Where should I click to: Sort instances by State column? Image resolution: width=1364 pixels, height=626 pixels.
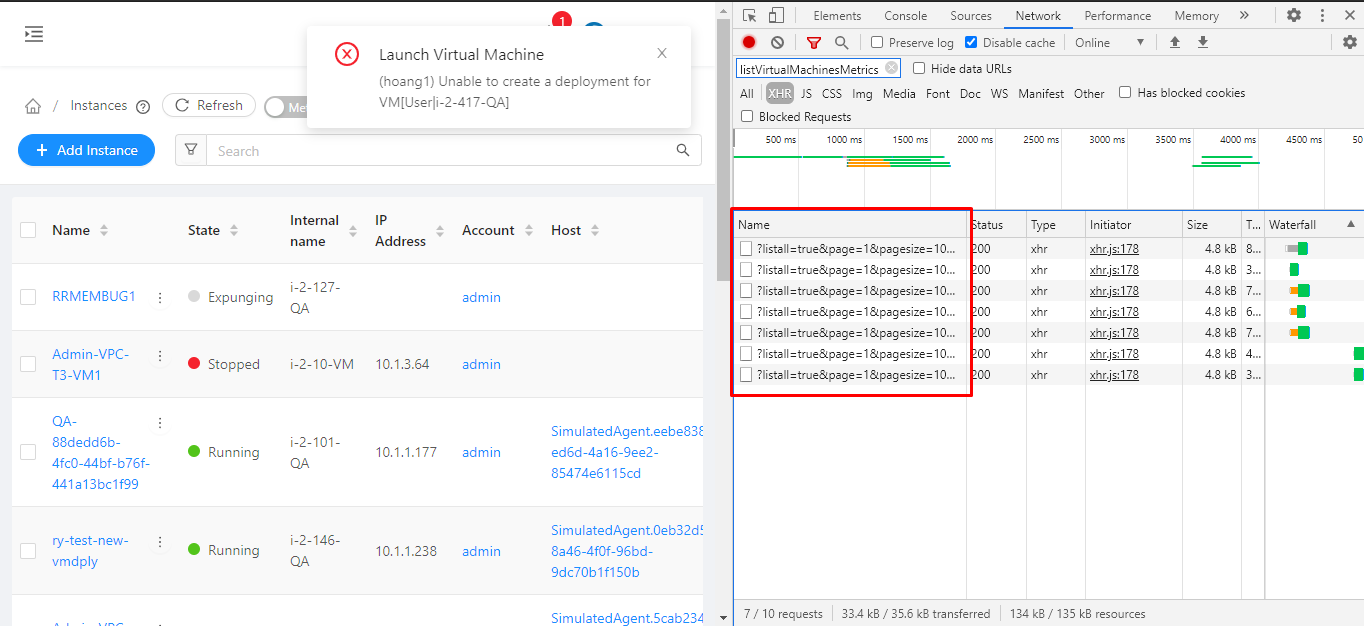pyautogui.click(x=213, y=230)
